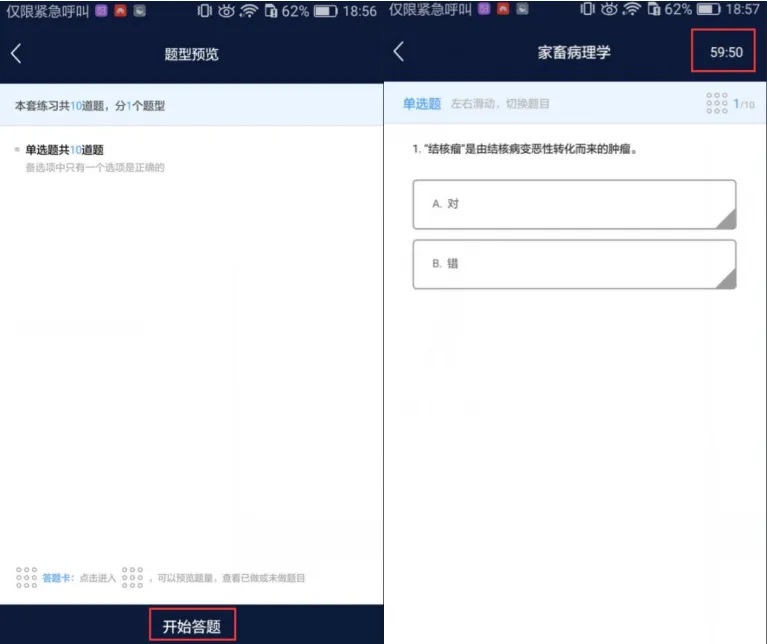
Task: Tap the battery icon in right status bar
Action: pyautogui.click(x=708, y=9)
